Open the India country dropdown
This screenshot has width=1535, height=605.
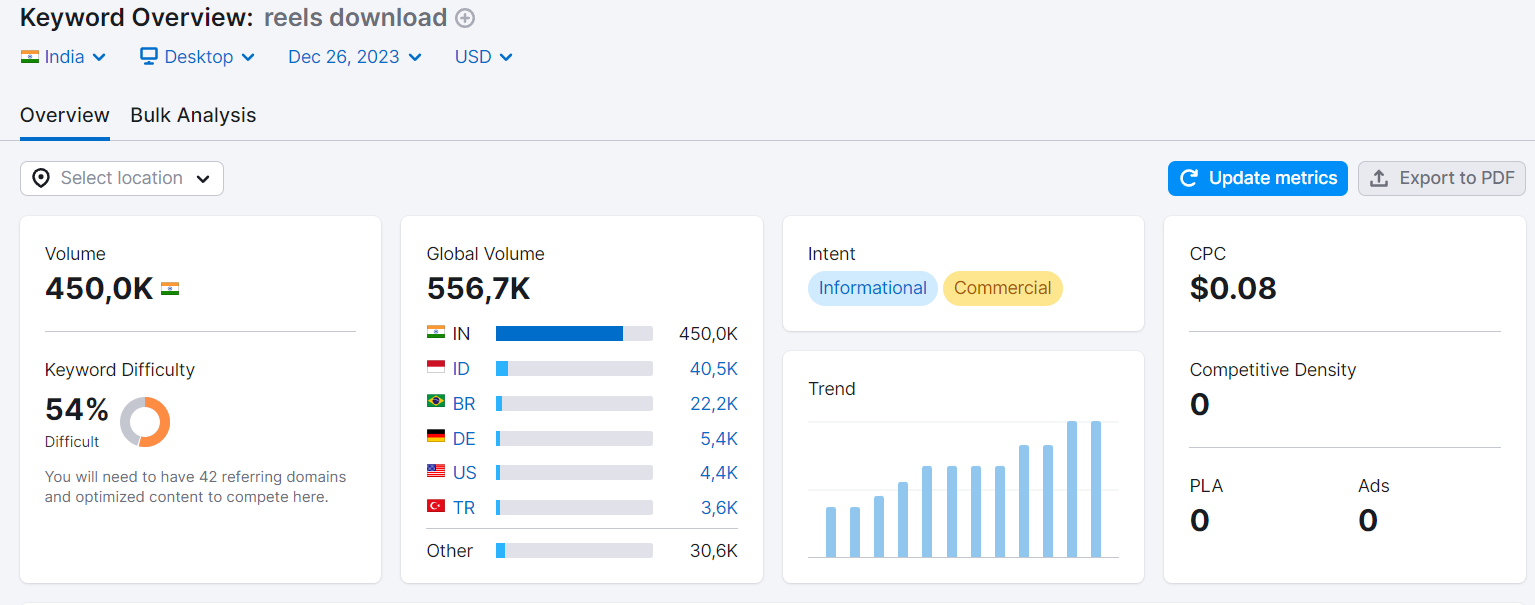tap(64, 57)
